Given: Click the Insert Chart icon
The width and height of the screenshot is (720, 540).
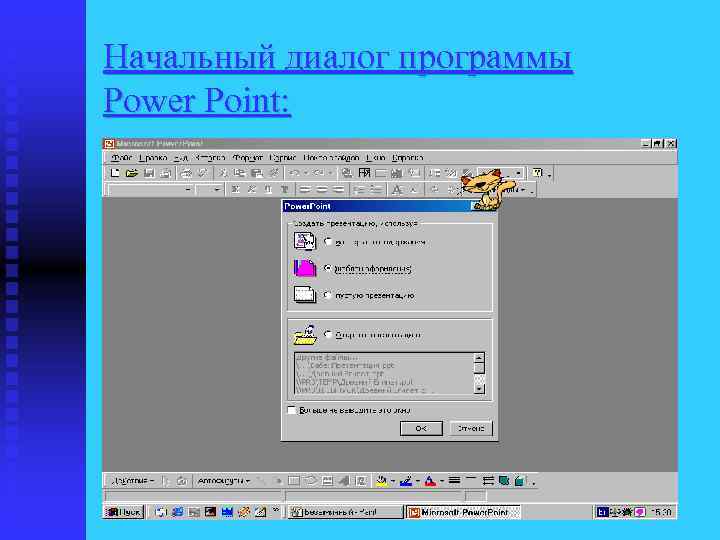Looking at the screenshot, I should [x=397, y=173].
